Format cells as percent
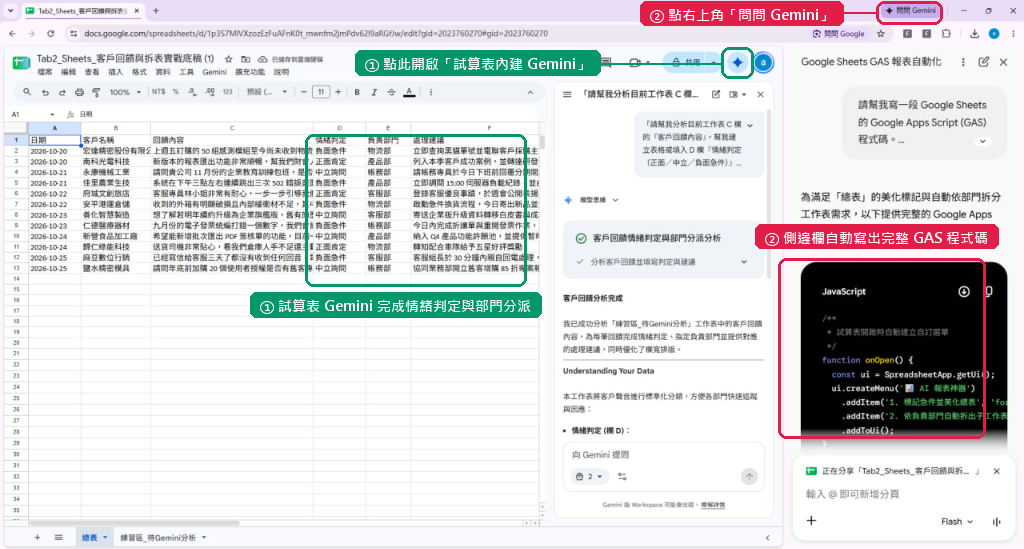This screenshot has height=549, width=1024. click(176, 92)
